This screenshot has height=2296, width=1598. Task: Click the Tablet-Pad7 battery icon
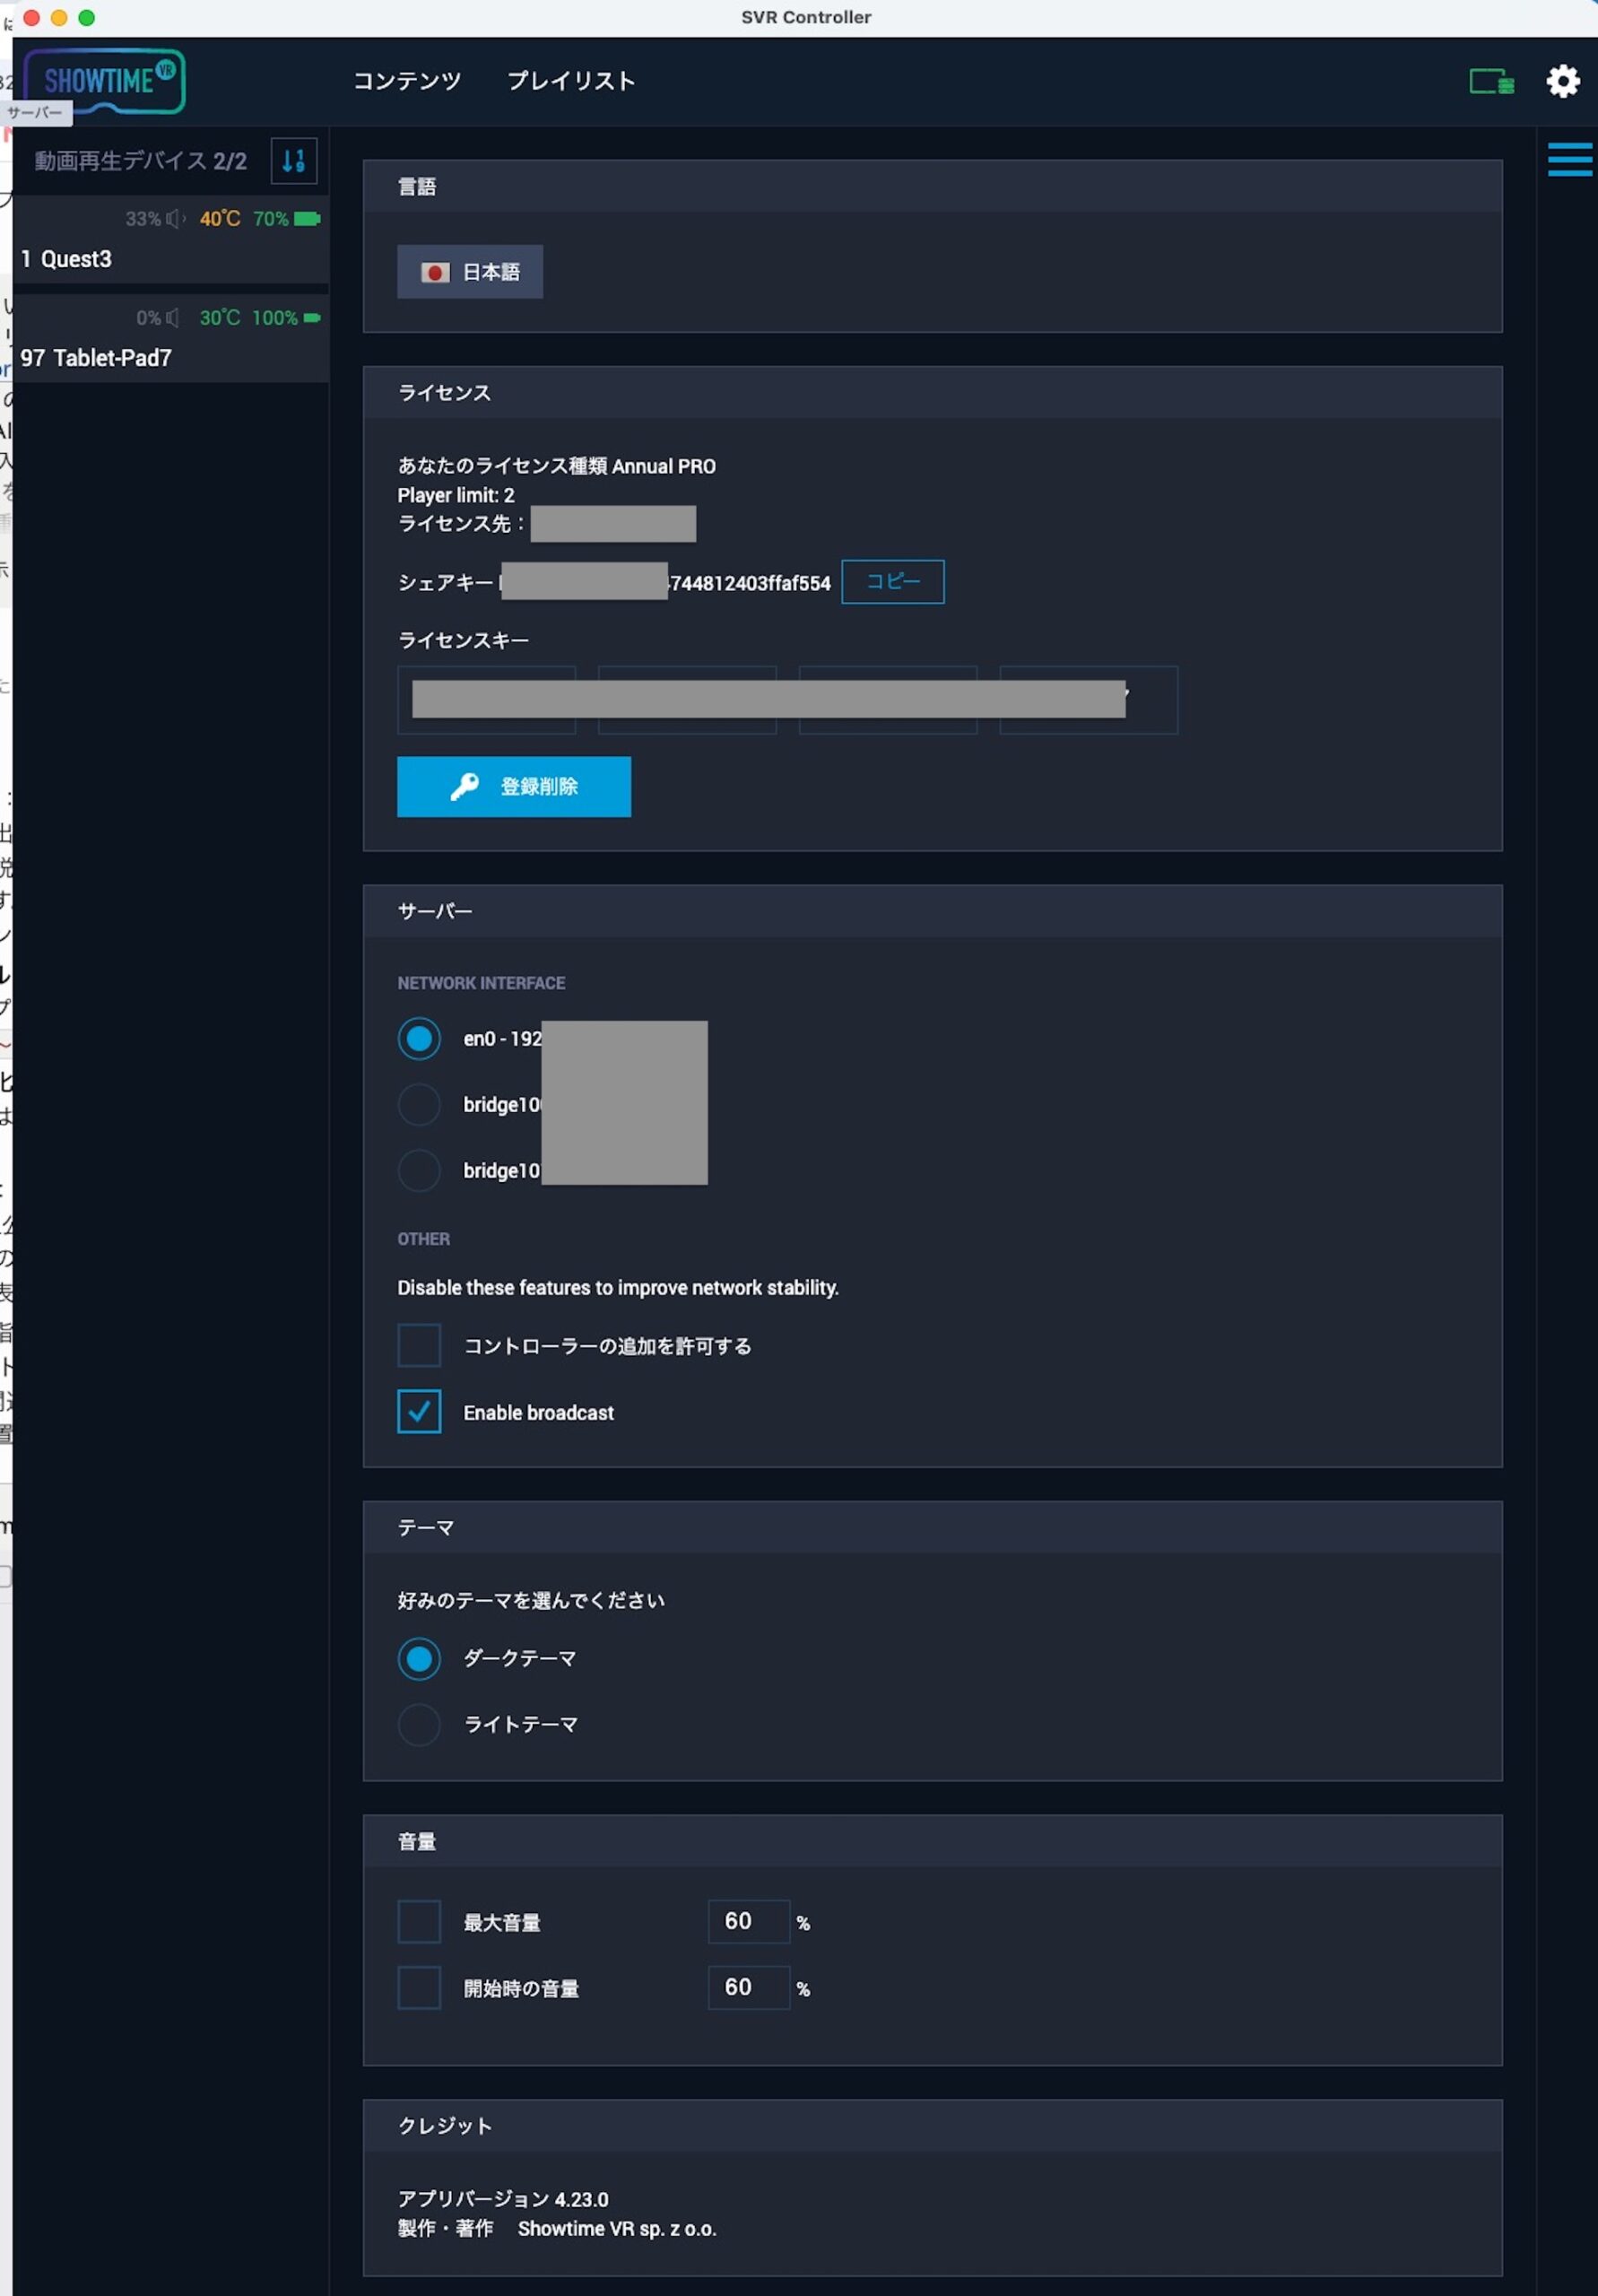click(312, 318)
